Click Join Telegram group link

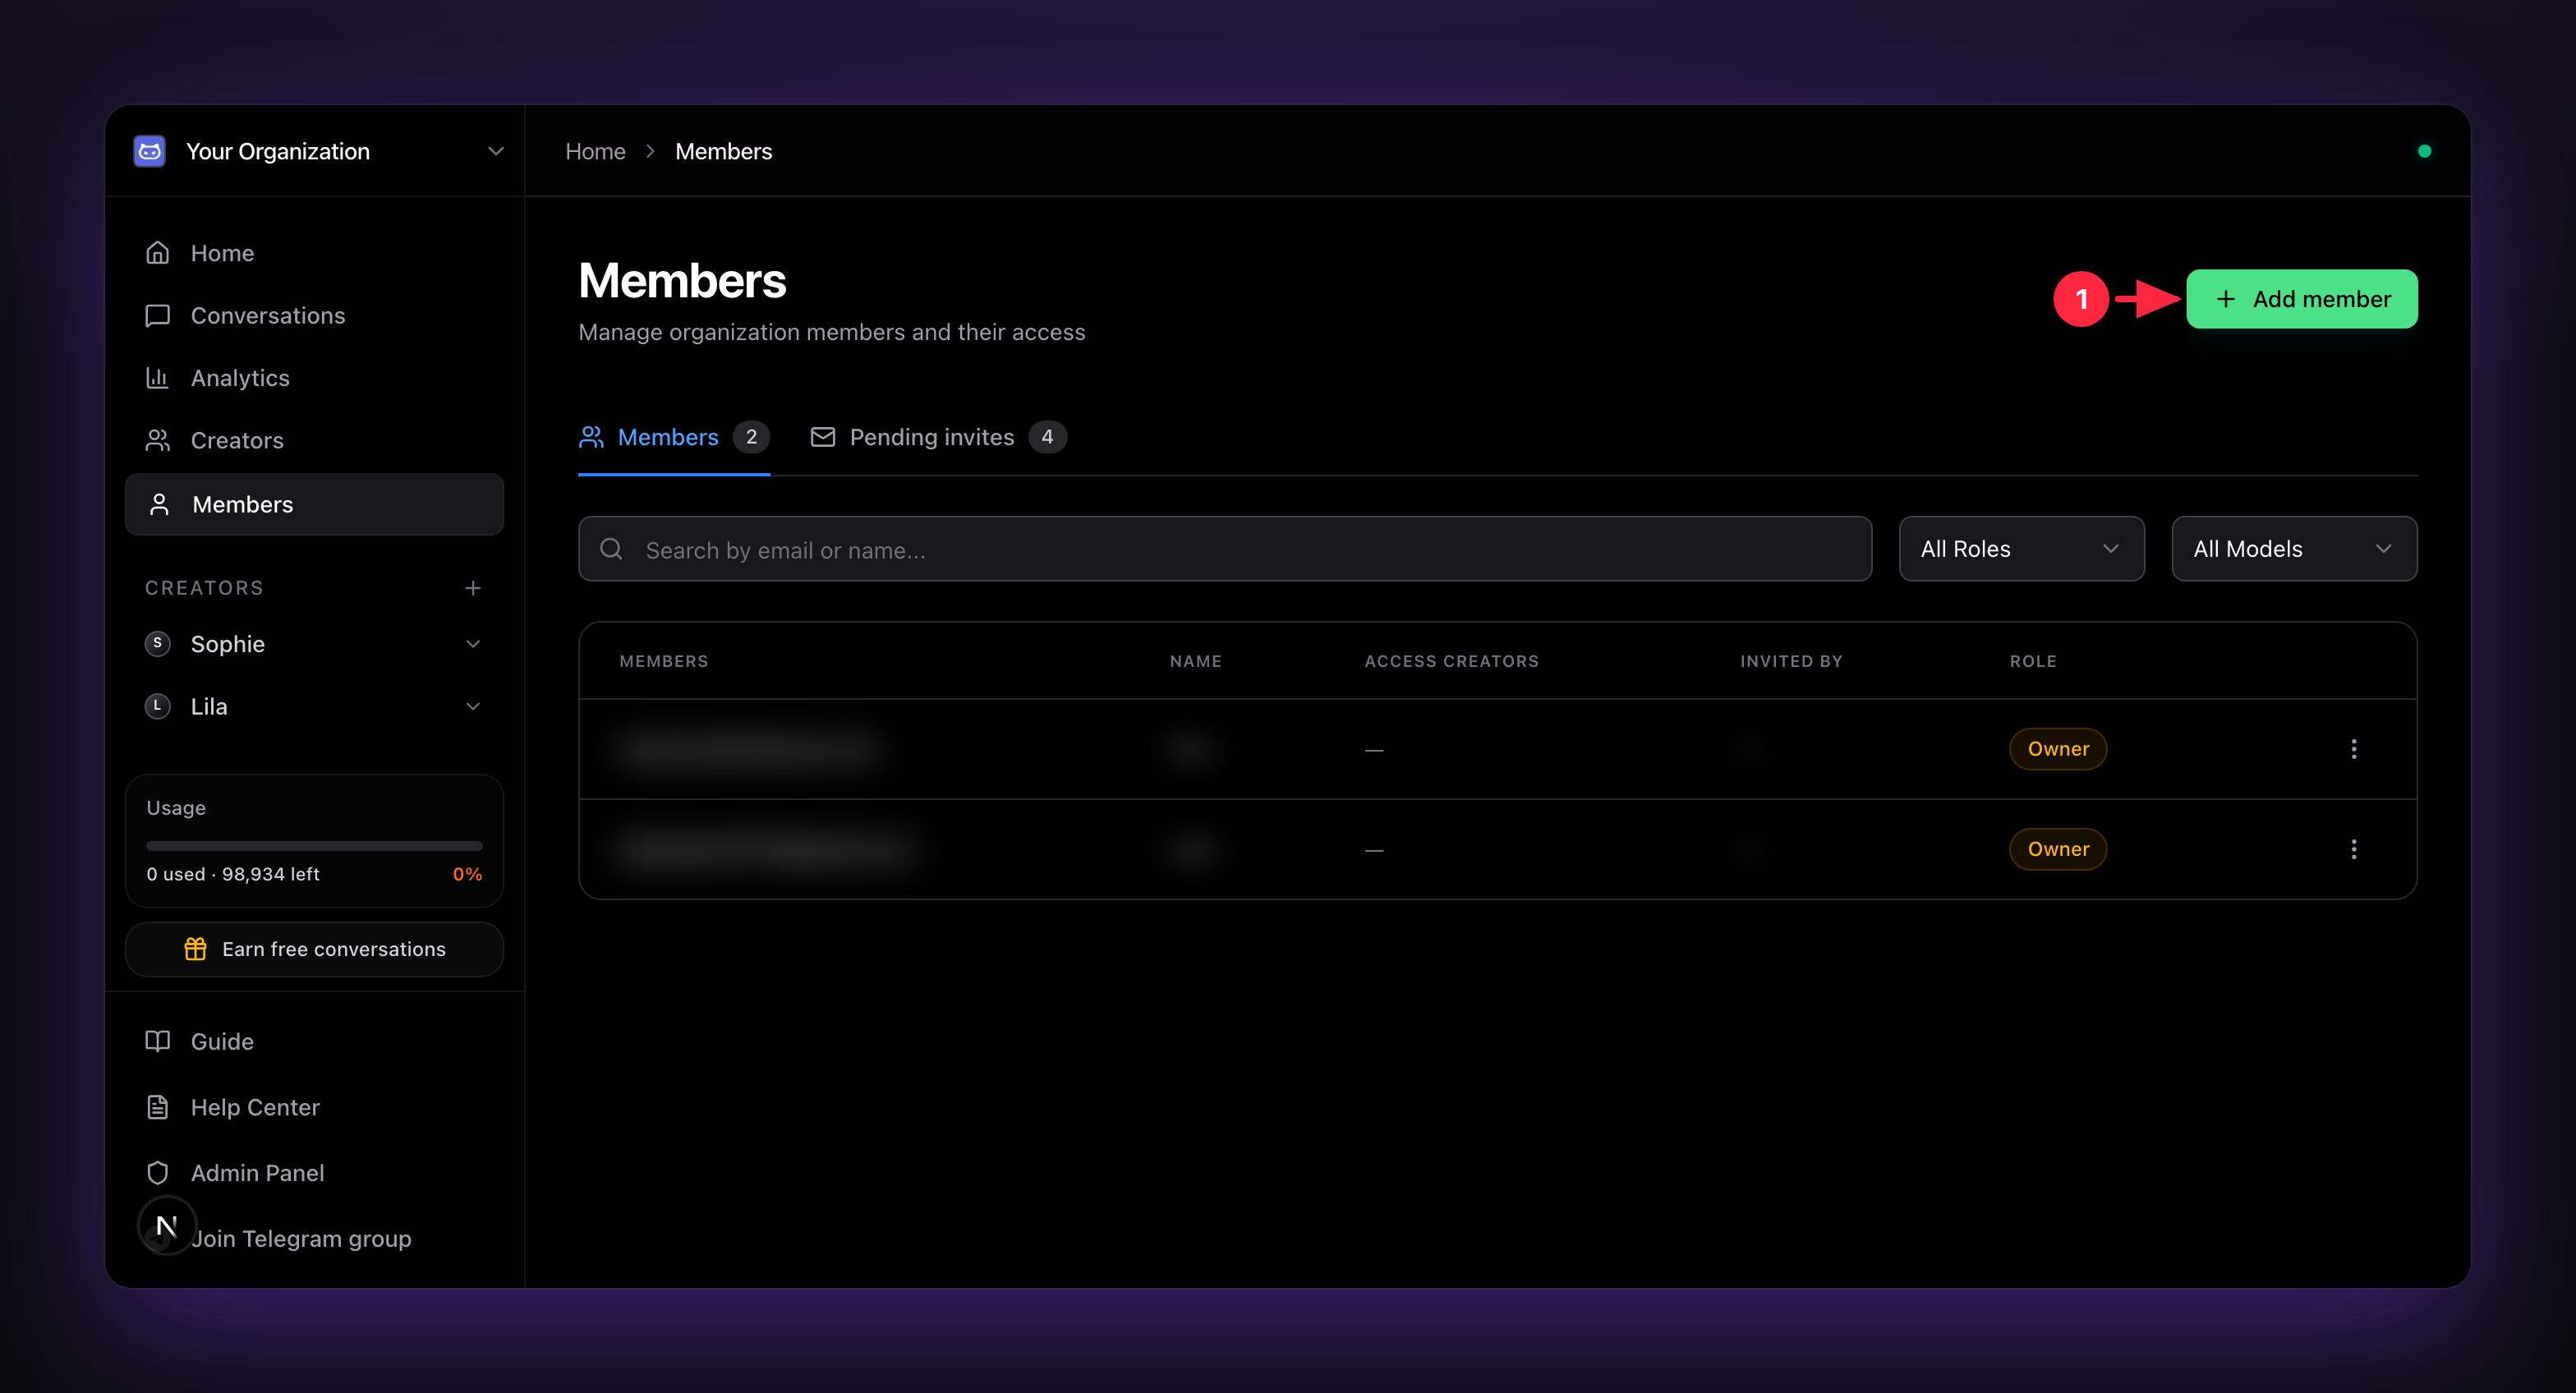click(x=301, y=1239)
